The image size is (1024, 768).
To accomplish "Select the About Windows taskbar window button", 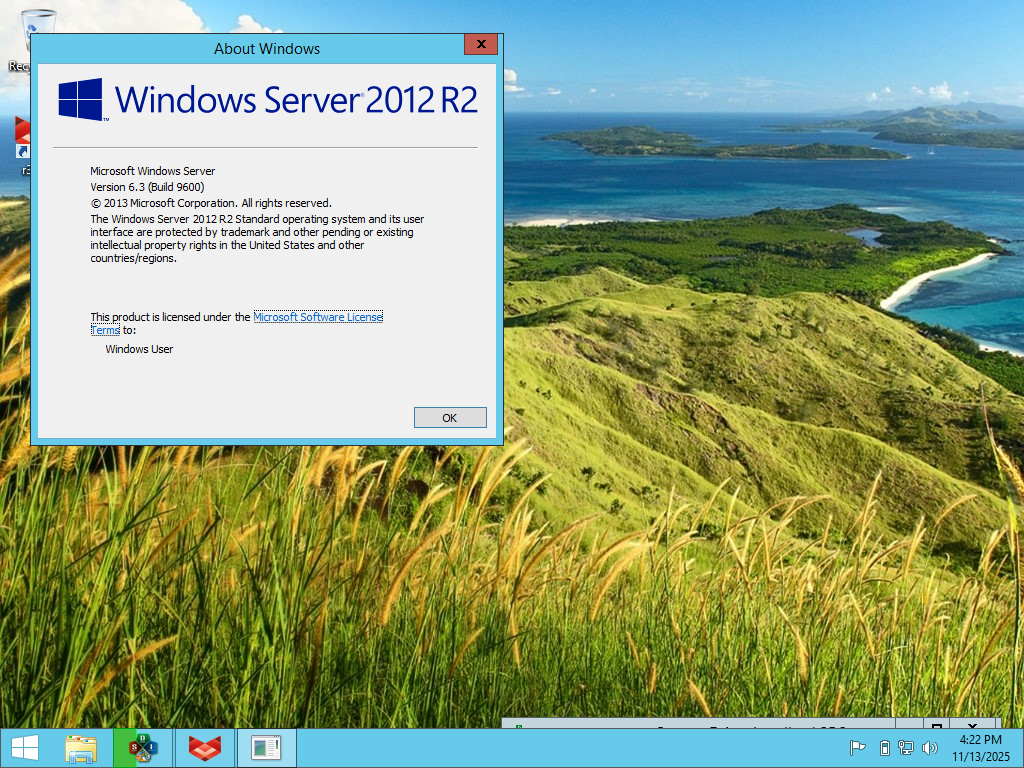I will (266, 748).
